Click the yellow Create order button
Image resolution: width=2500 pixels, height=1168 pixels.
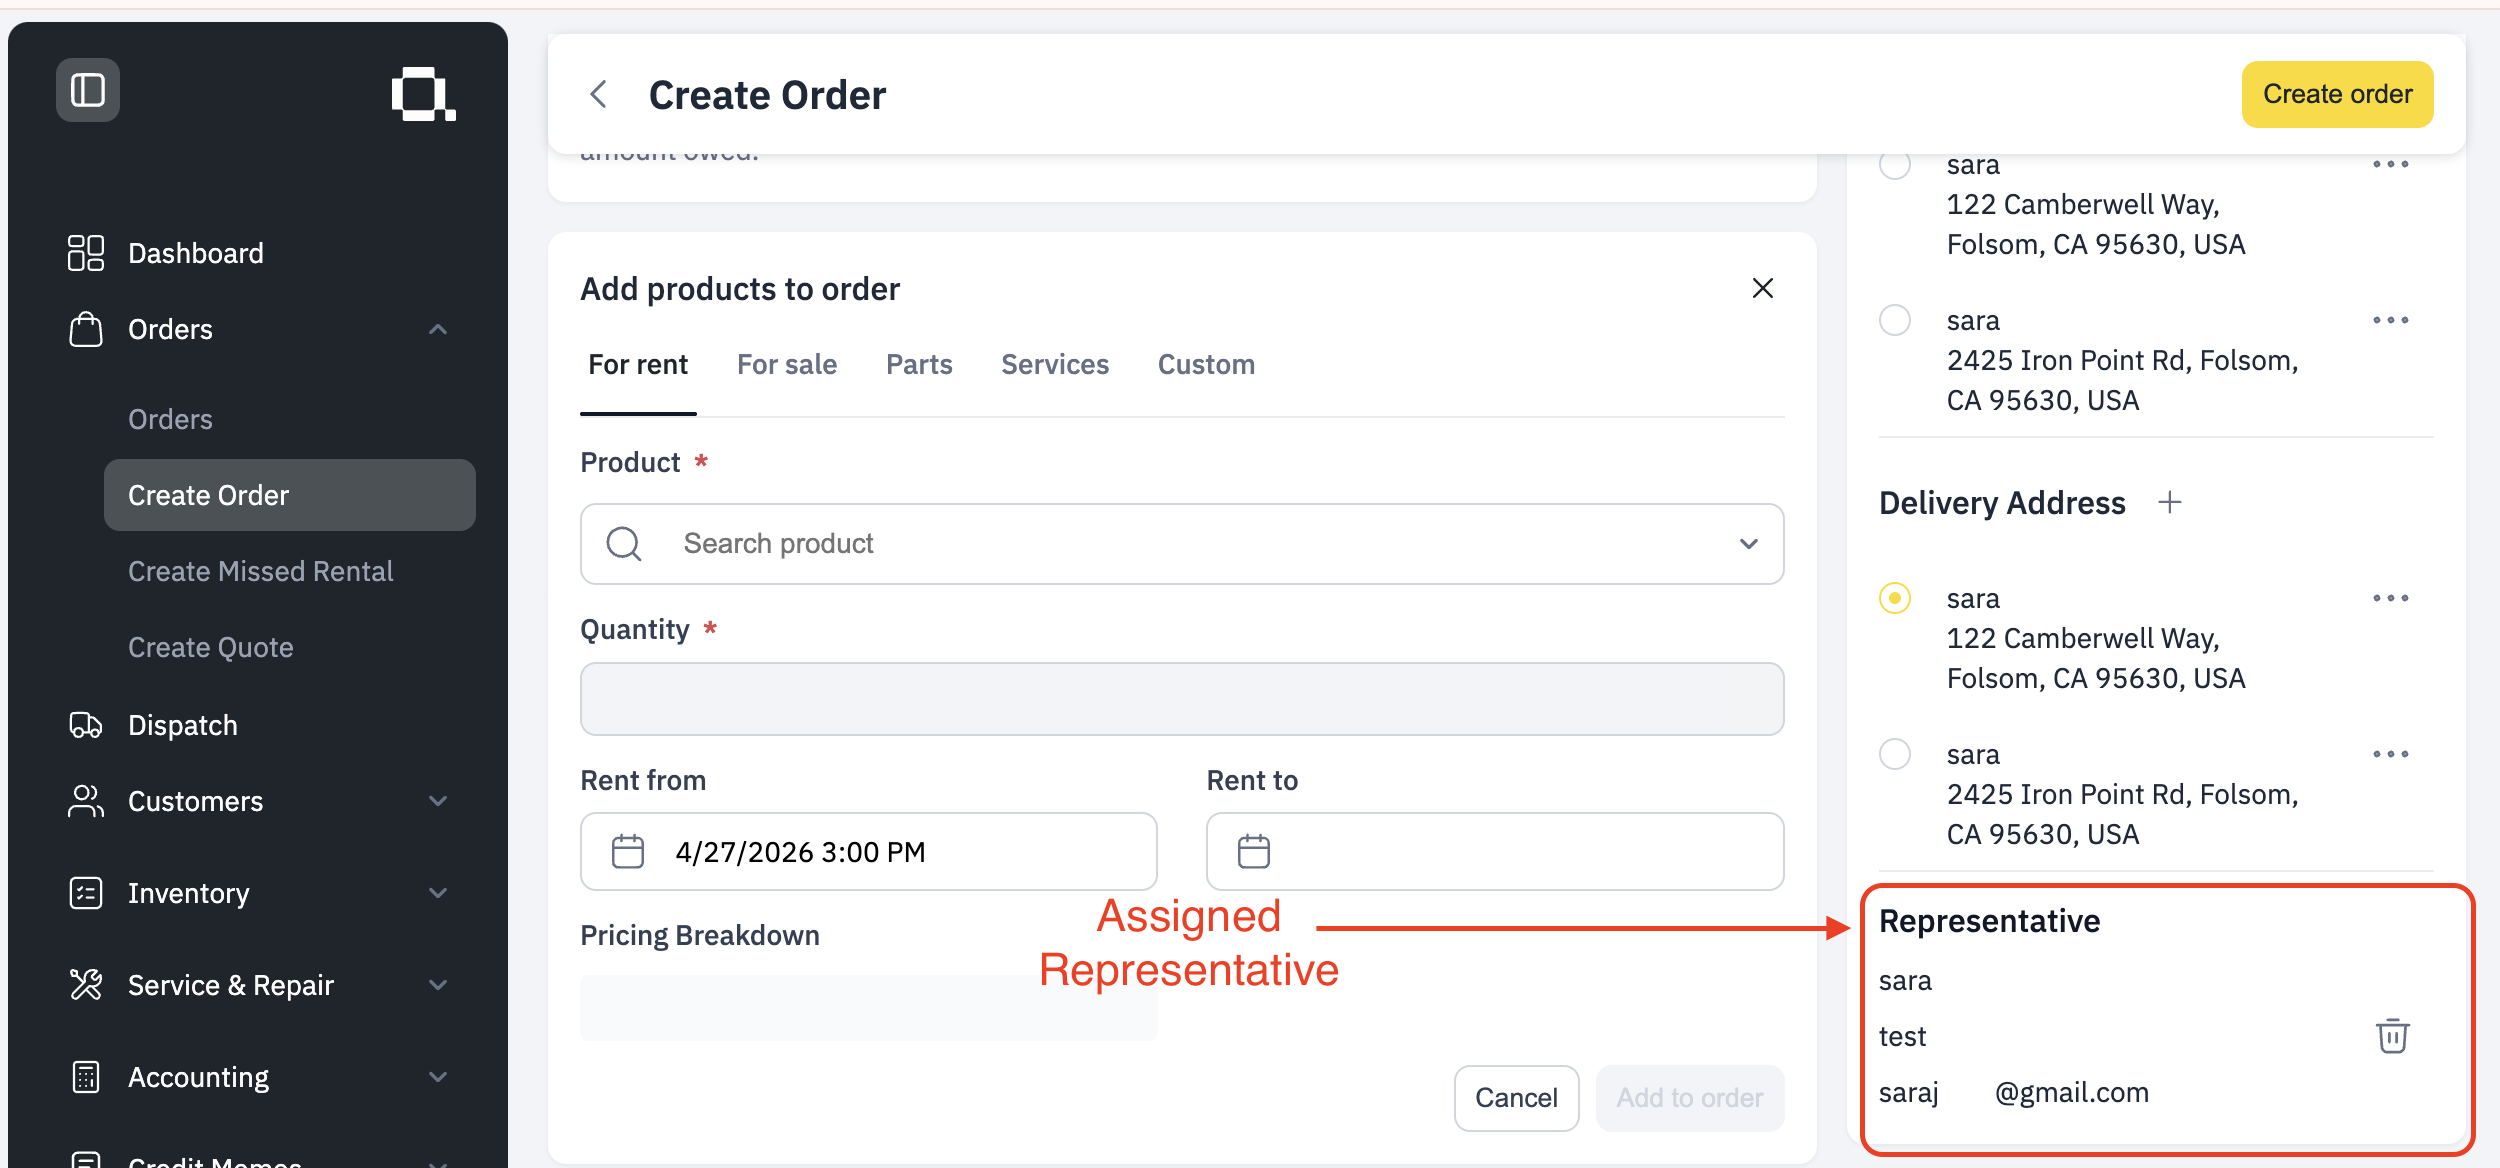2337,94
